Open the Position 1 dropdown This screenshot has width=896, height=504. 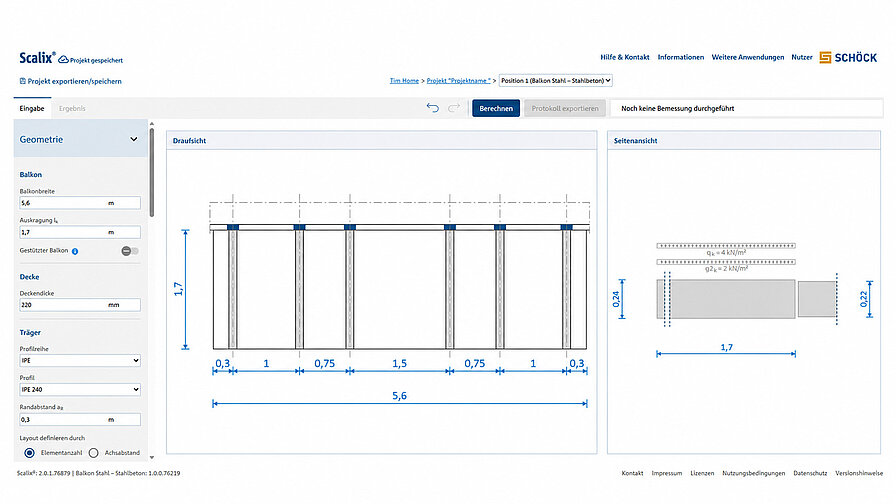pos(555,81)
